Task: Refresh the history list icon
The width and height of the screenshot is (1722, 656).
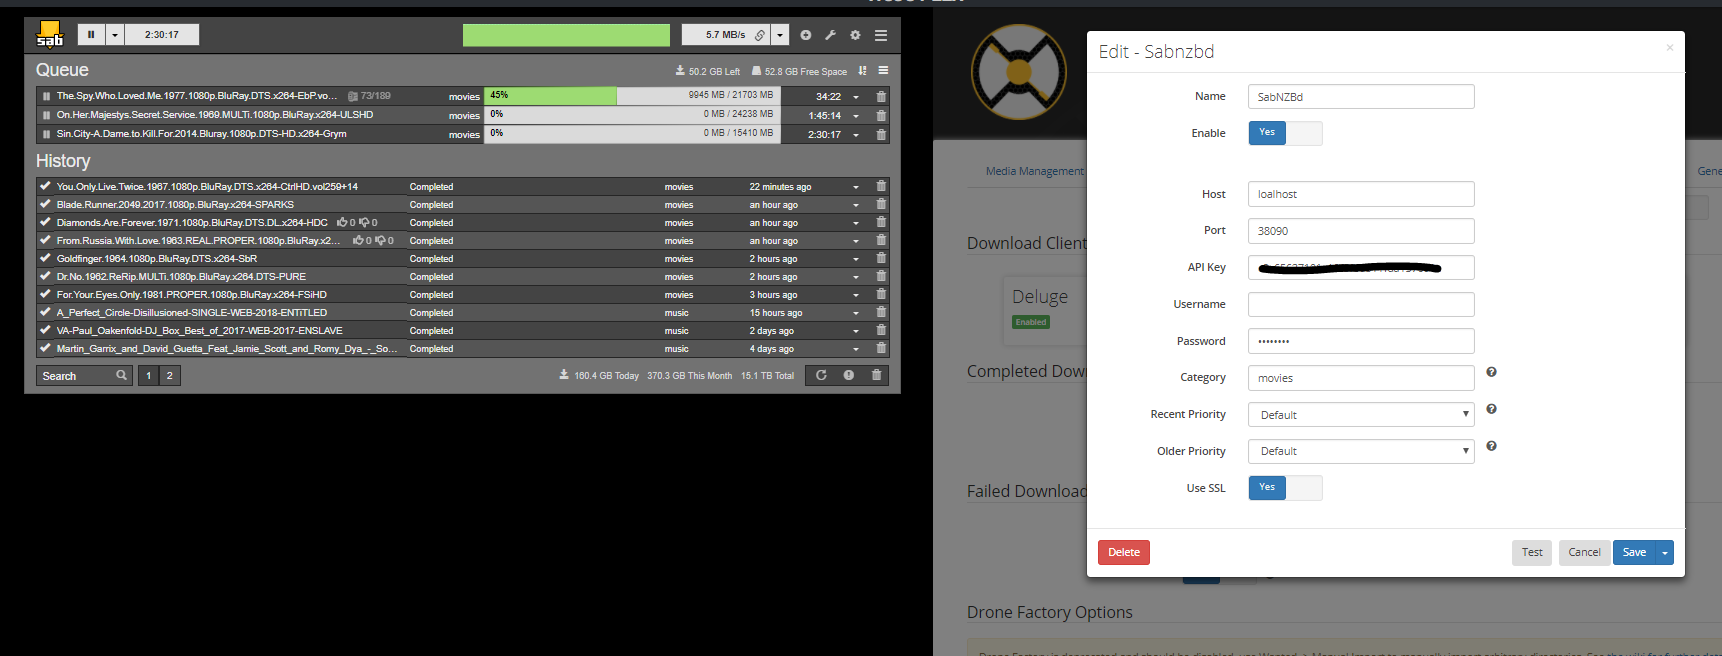Action: (x=821, y=376)
